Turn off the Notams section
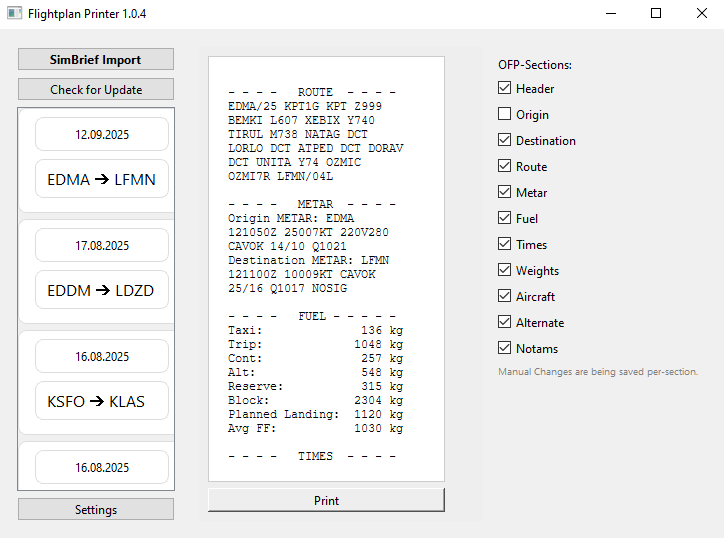The width and height of the screenshot is (724, 538). pos(505,348)
